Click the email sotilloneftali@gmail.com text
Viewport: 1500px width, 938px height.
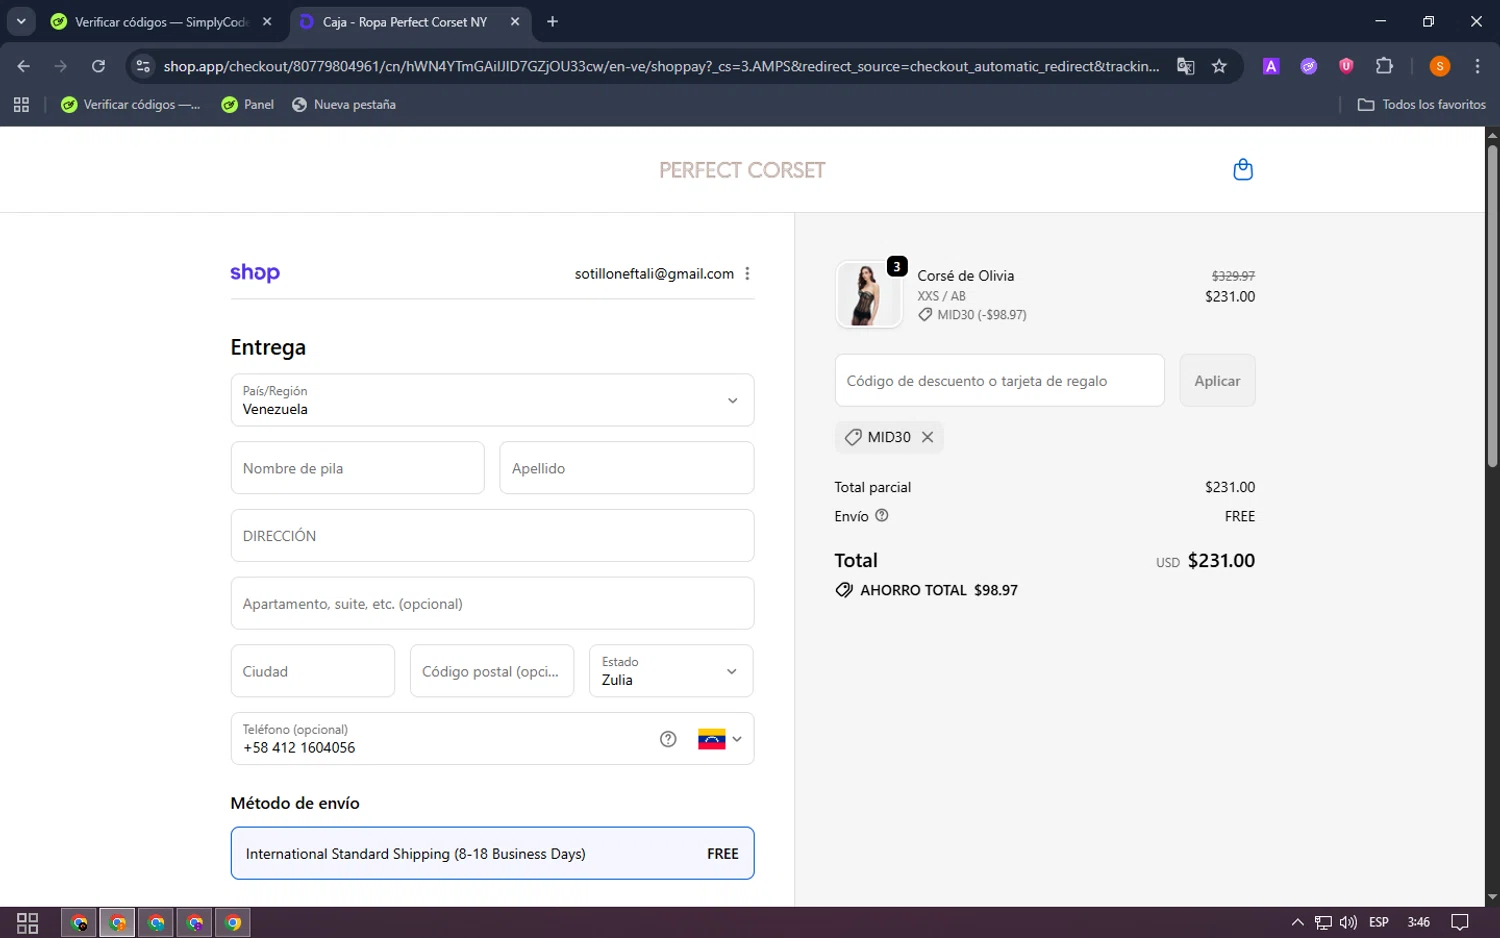tap(654, 274)
